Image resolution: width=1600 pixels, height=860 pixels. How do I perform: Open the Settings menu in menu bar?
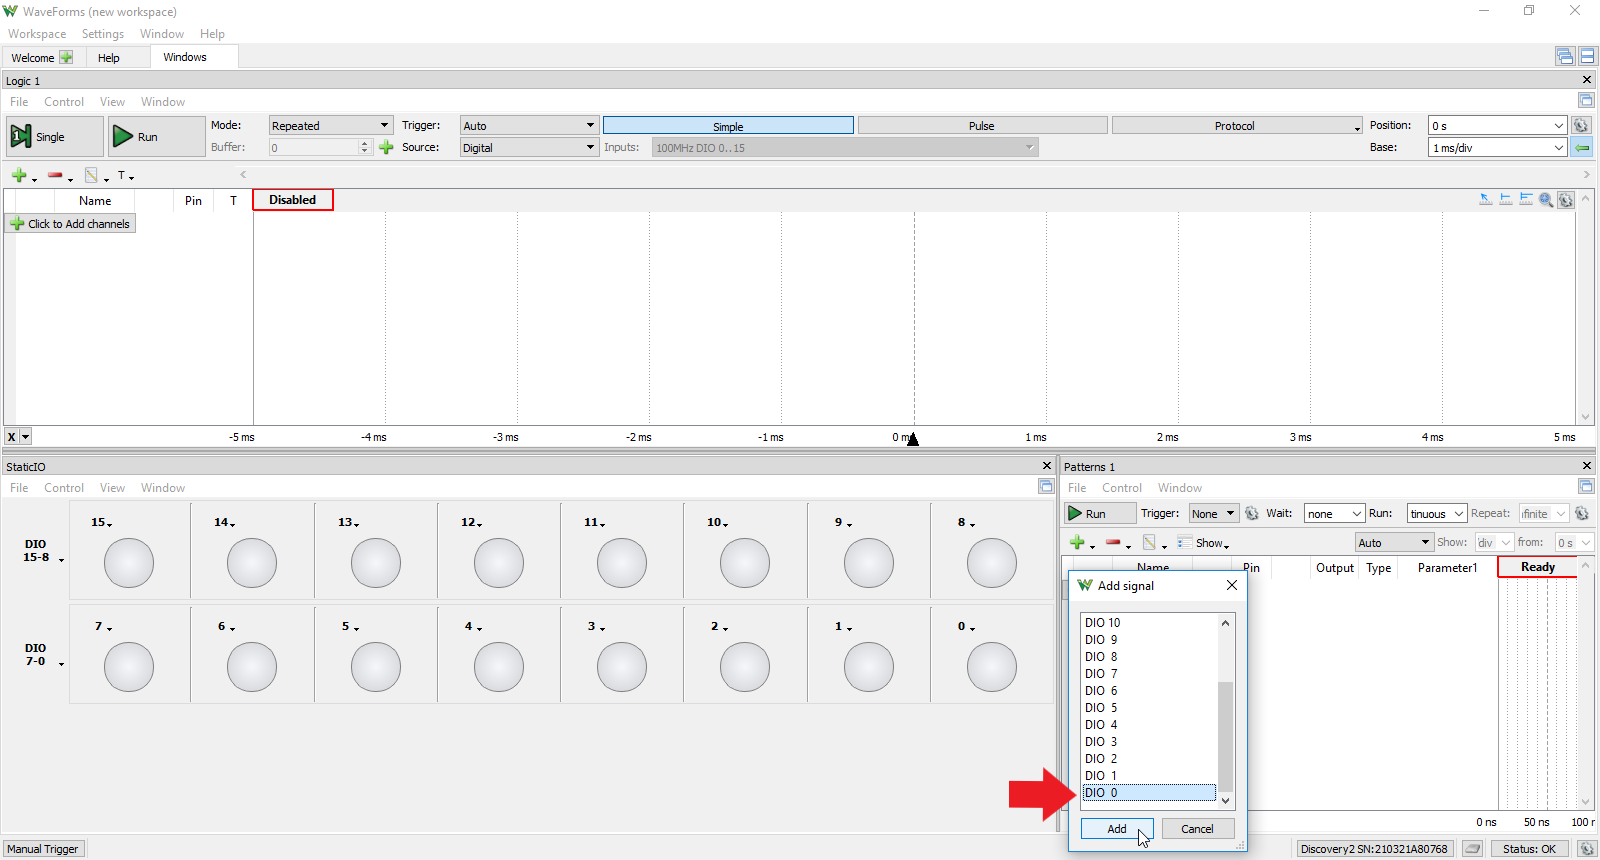[x=102, y=34]
